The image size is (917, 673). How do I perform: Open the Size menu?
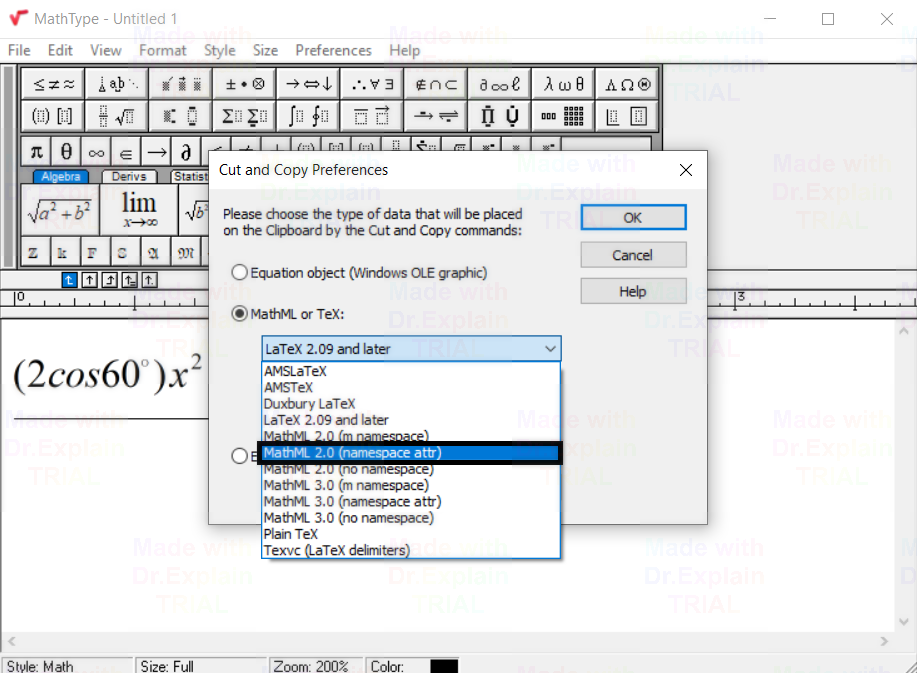266,50
